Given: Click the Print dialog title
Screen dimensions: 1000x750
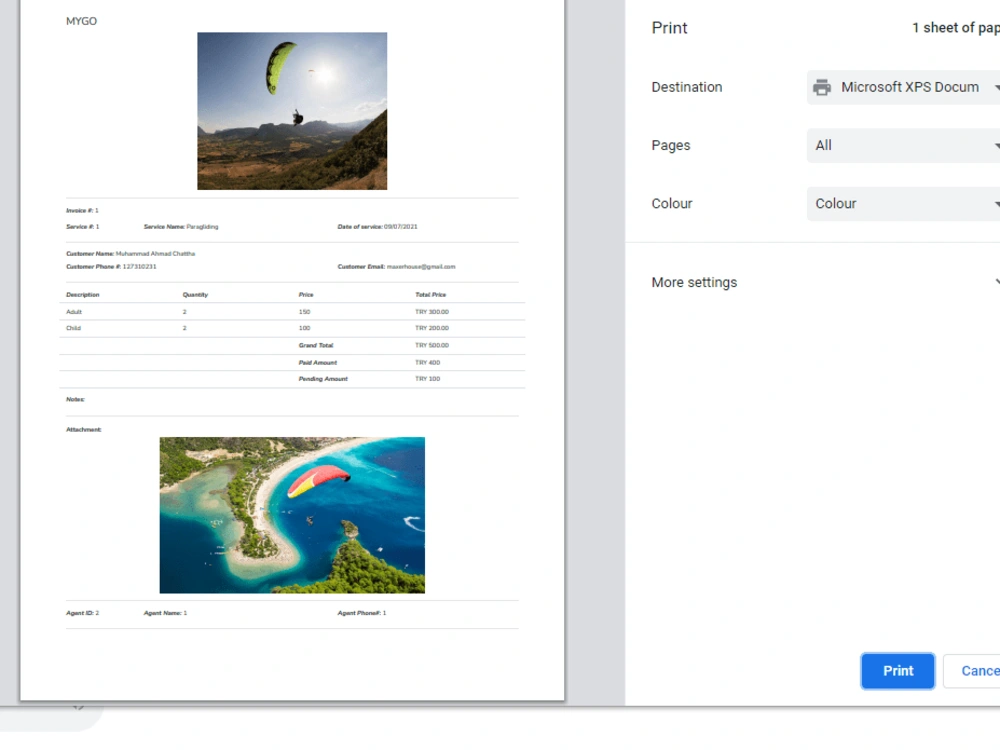Looking at the screenshot, I should 669,28.
